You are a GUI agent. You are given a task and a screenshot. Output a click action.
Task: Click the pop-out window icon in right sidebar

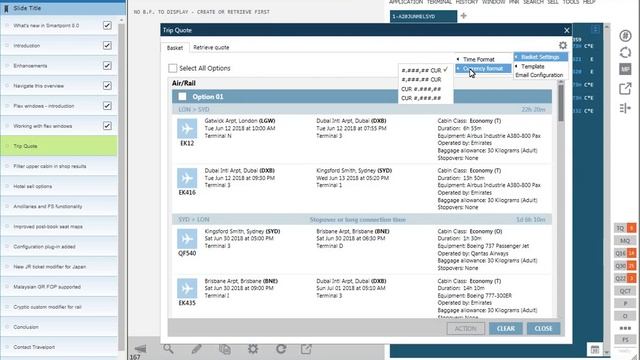tap(625, 89)
